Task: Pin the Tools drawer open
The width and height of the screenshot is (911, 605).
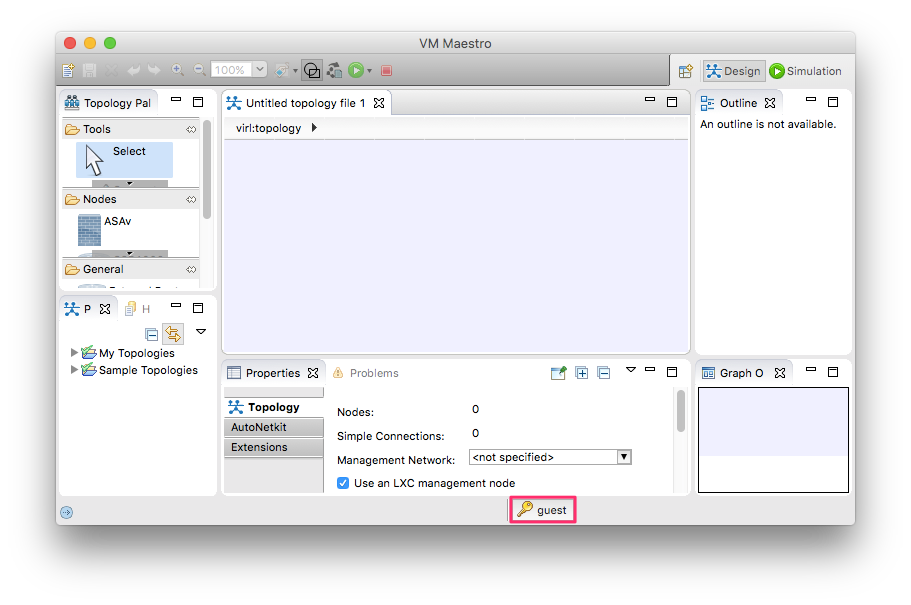Action: pos(191,129)
